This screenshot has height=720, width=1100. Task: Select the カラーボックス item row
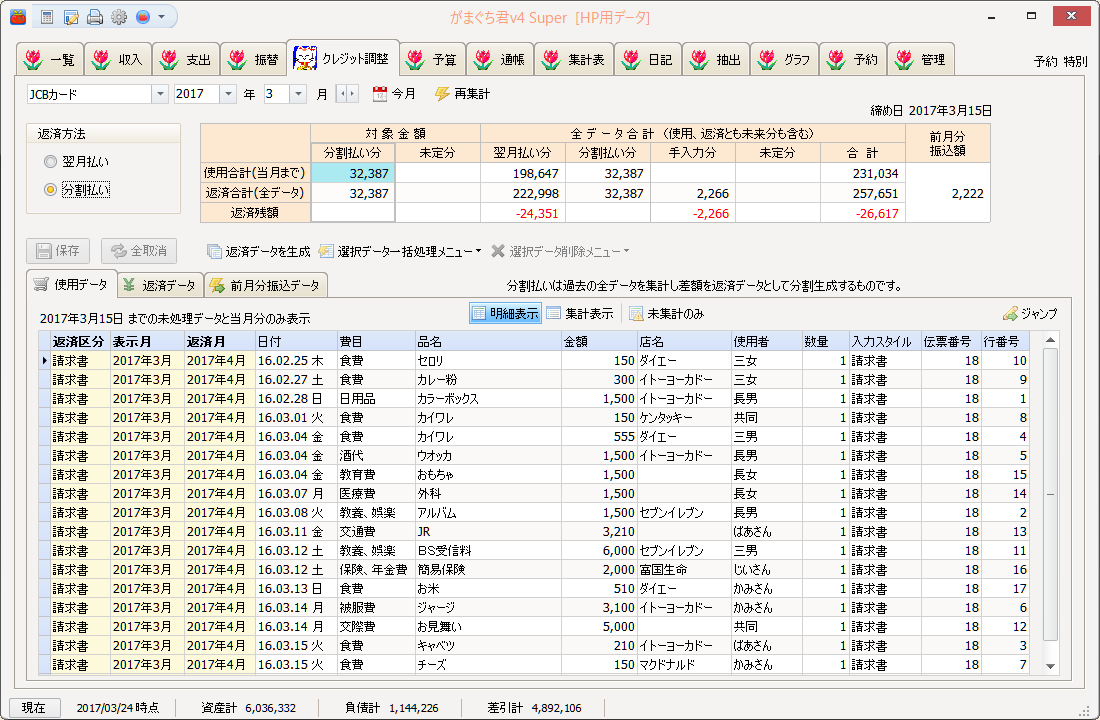533,399
